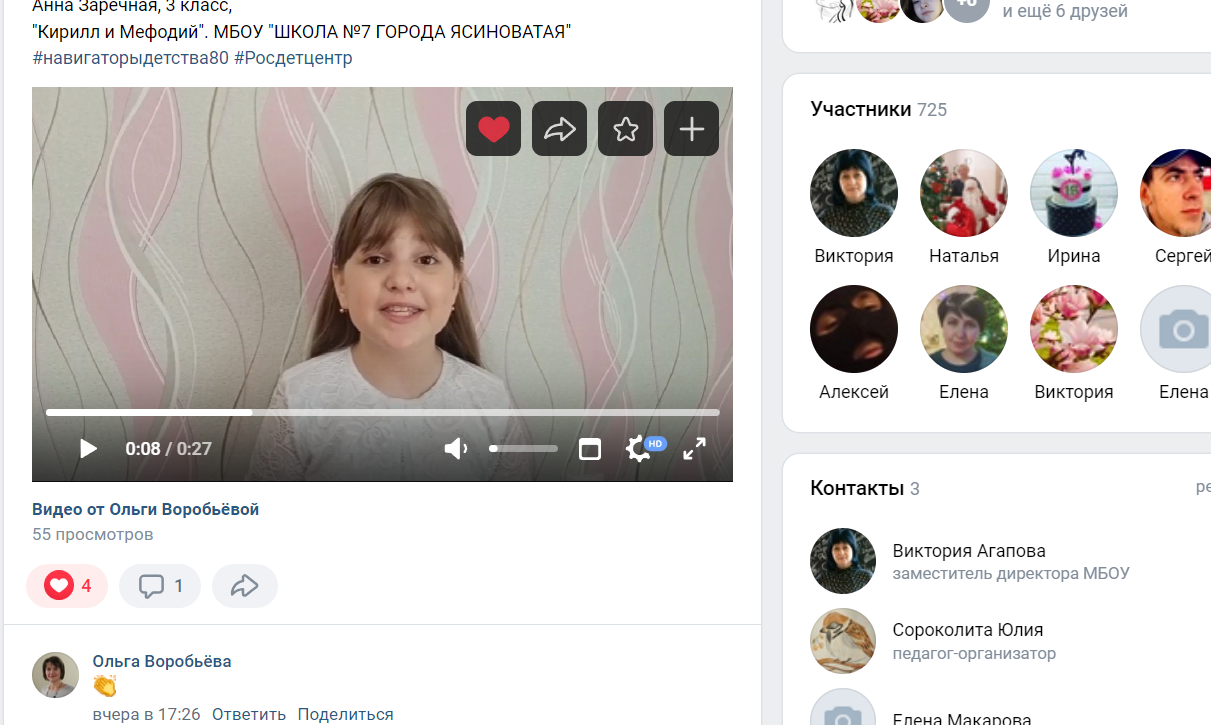
Task: Open contact Виктория Агапова
Action: coord(969,551)
